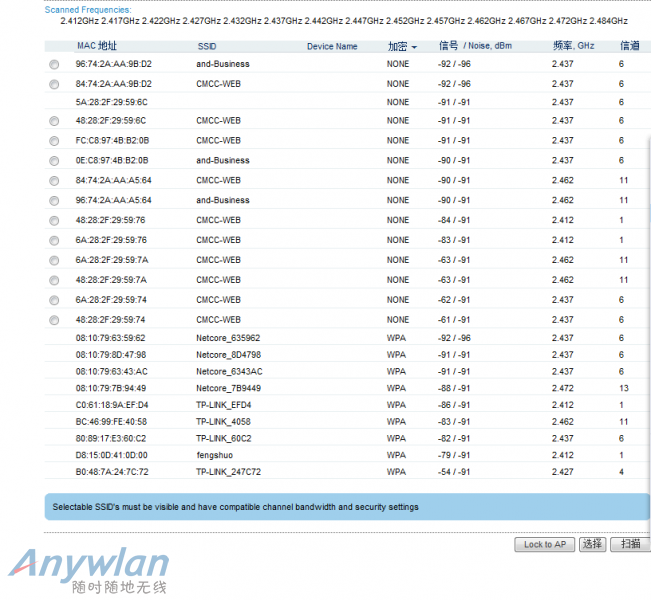Click SSID fengshuo
Screen dimensions: 651x600
coord(214,456)
